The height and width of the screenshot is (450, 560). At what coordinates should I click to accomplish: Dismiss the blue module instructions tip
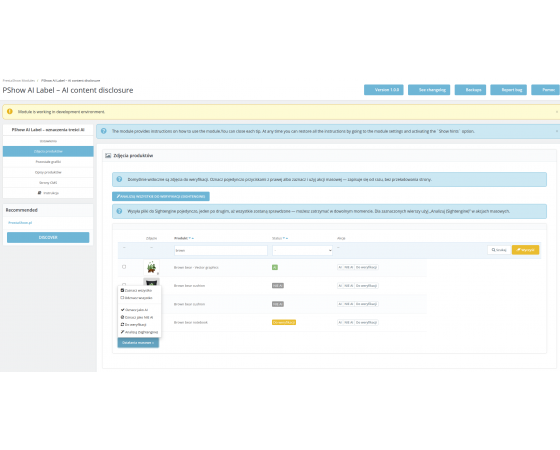(x=556, y=131)
